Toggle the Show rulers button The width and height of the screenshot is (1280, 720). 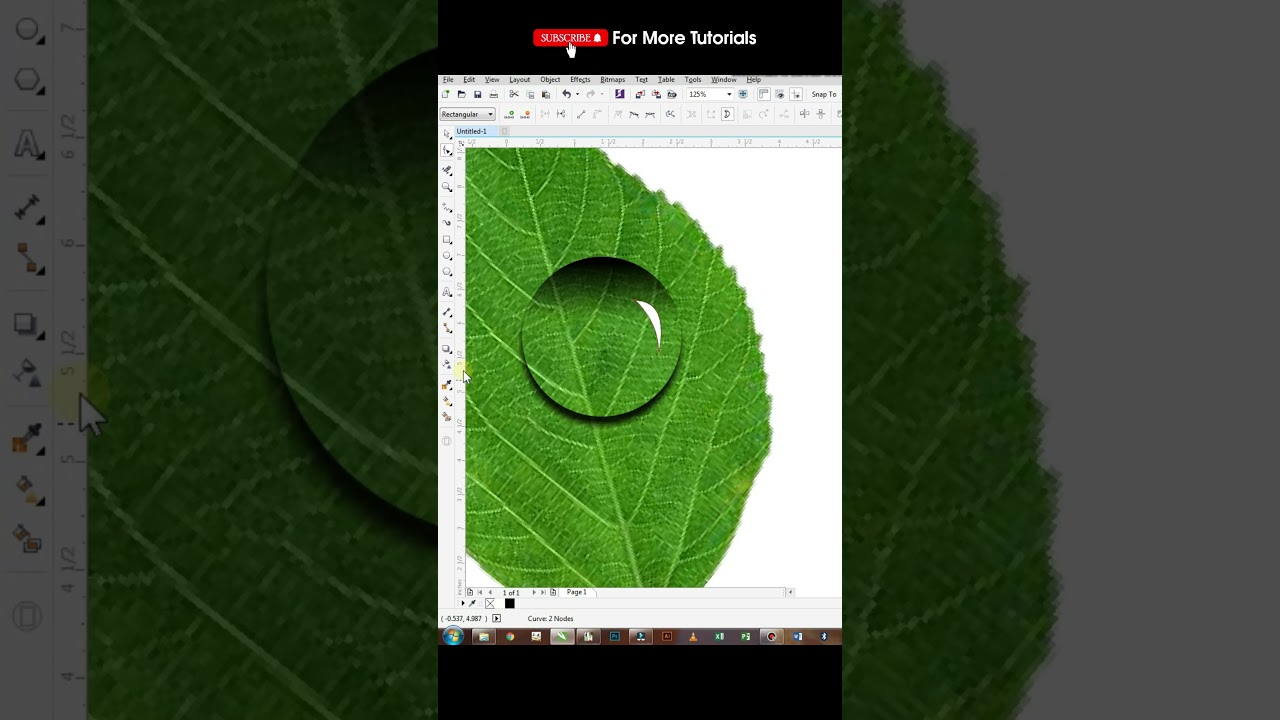763,94
